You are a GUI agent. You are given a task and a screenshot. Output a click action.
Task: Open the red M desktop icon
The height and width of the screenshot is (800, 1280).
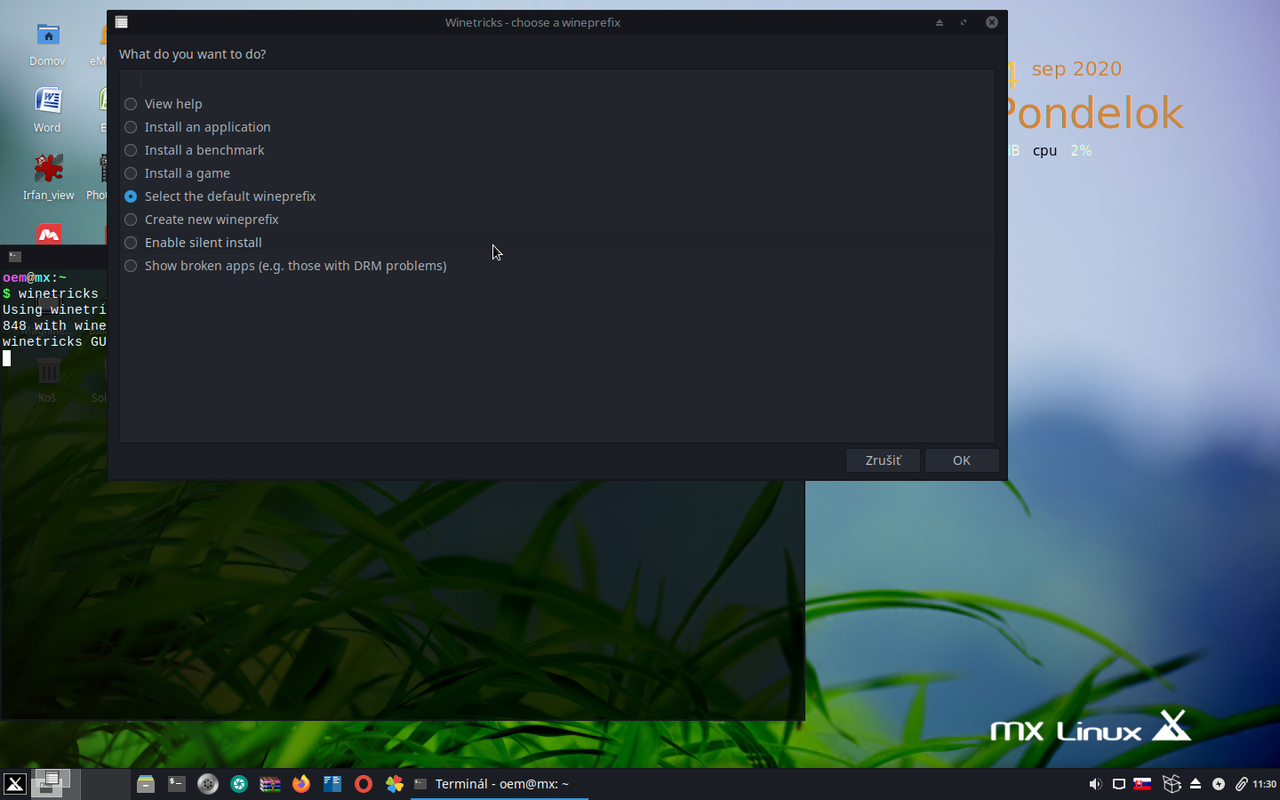point(48,235)
